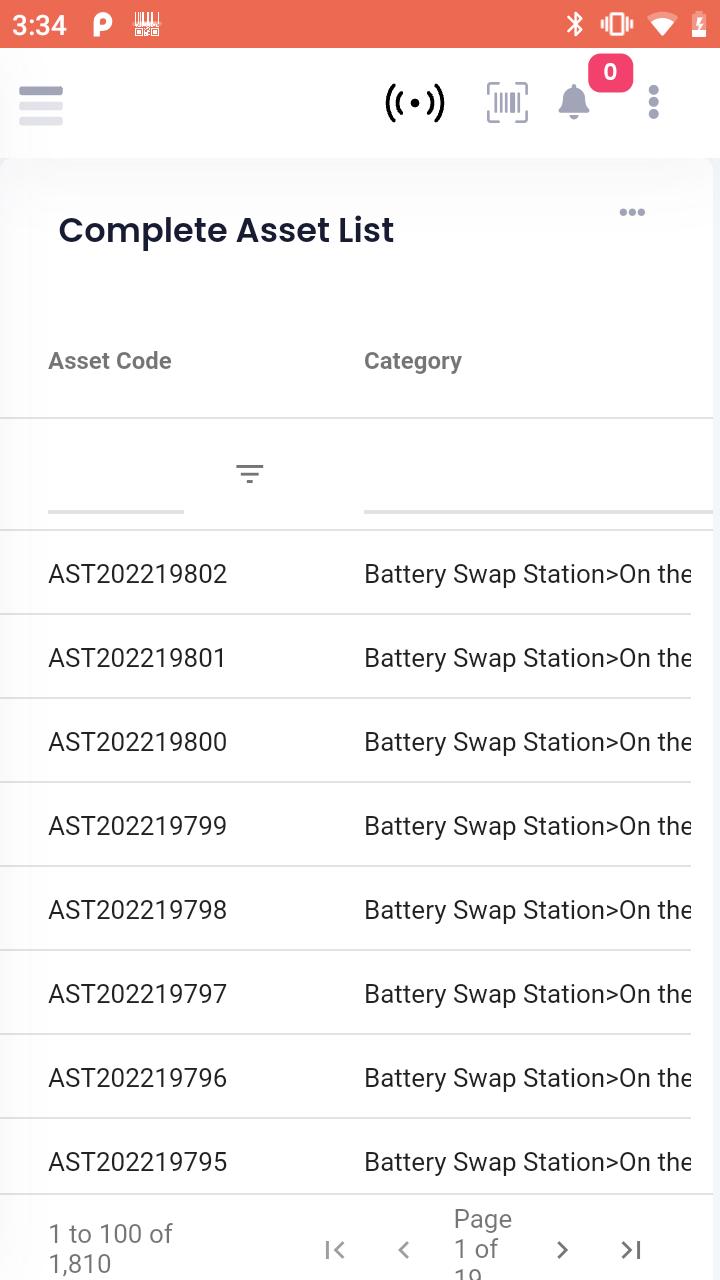The height and width of the screenshot is (1280, 720).
Task: Sort by the Category column header
Action: coord(413,361)
